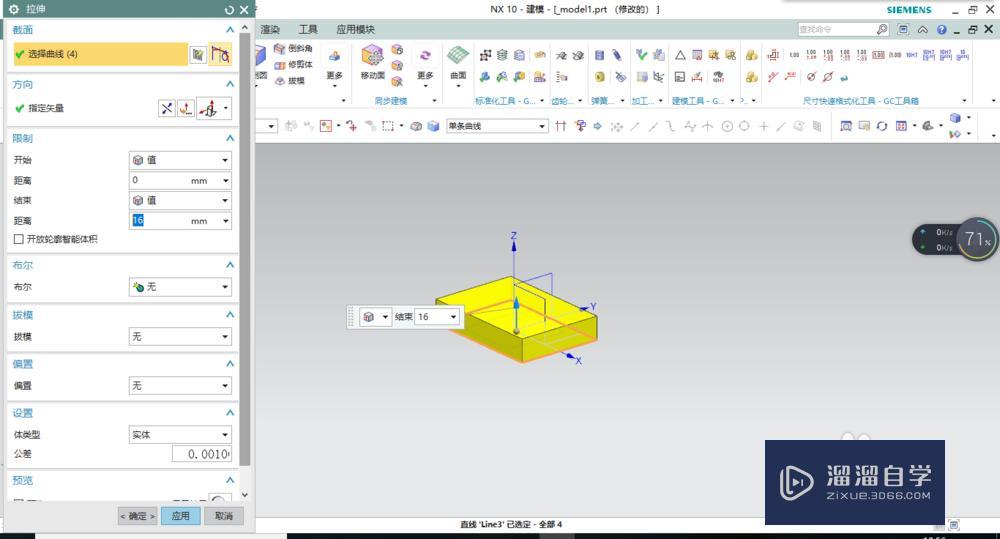Open the 偏置 offset dropdown
The height and width of the screenshot is (539, 1000).
pos(180,385)
